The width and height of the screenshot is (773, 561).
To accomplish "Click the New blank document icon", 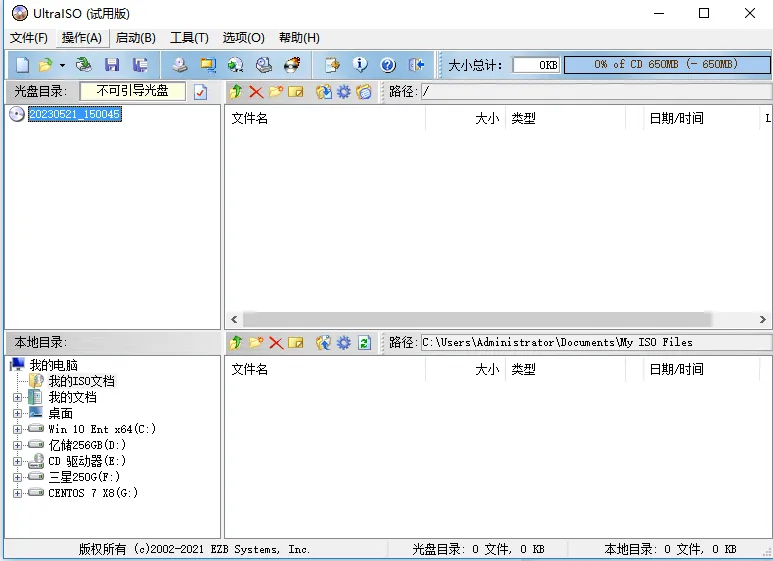I will coord(23,65).
